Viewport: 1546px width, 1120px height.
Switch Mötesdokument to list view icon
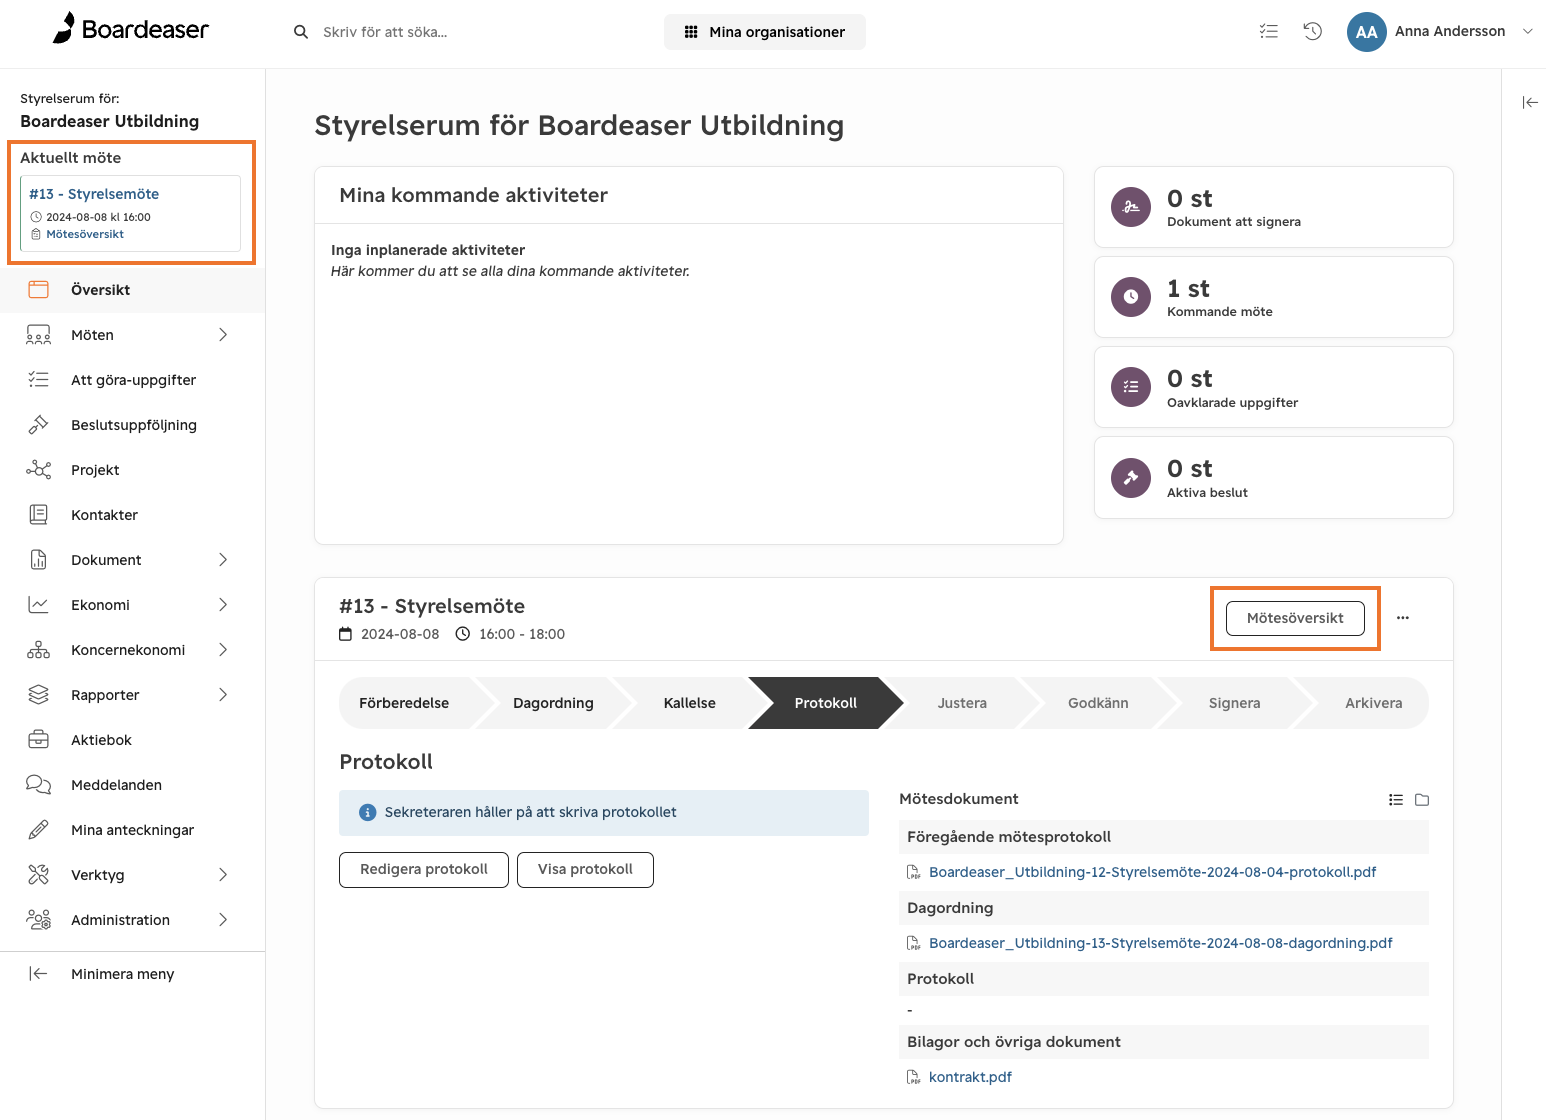[1396, 800]
